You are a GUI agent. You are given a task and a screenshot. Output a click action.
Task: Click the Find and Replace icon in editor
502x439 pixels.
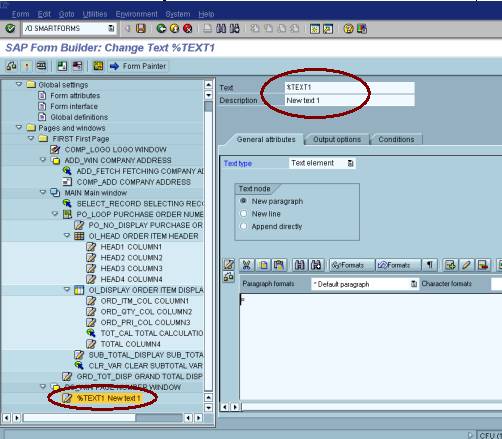(x=316, y=265)
